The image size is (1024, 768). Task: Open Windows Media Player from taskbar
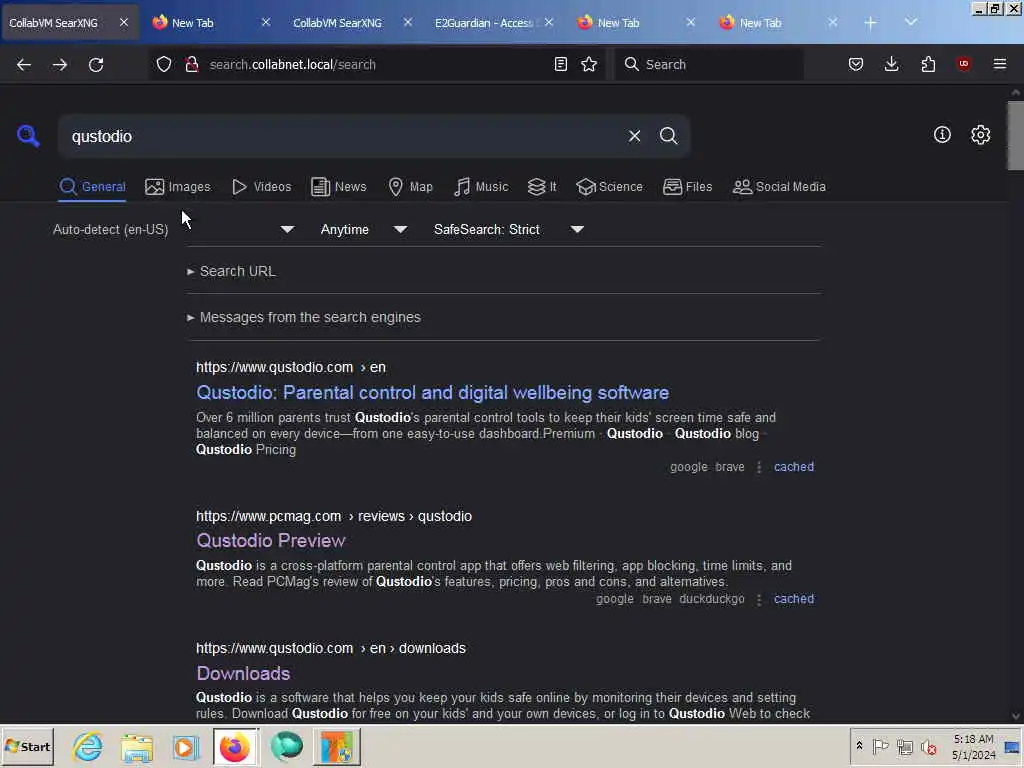pyautogui.click(x=185, y=746)
